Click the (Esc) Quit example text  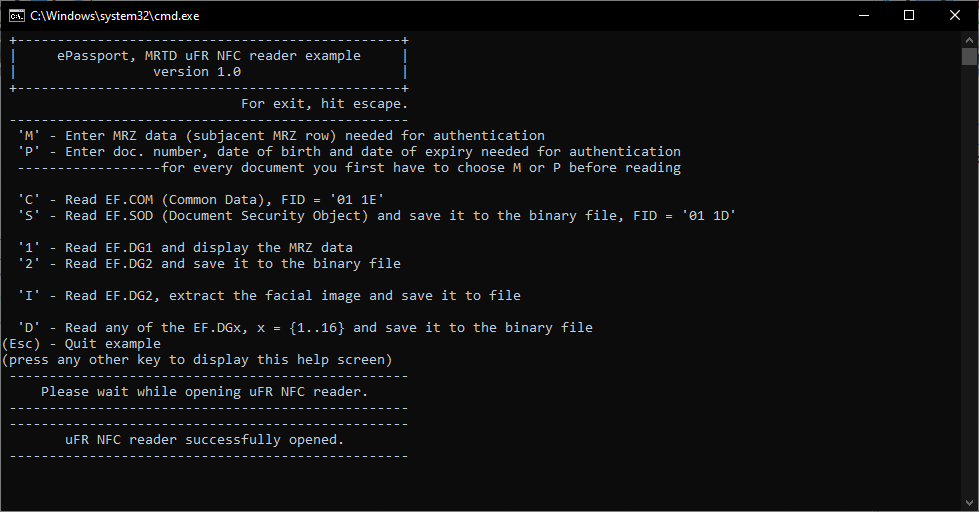point(81,344)
